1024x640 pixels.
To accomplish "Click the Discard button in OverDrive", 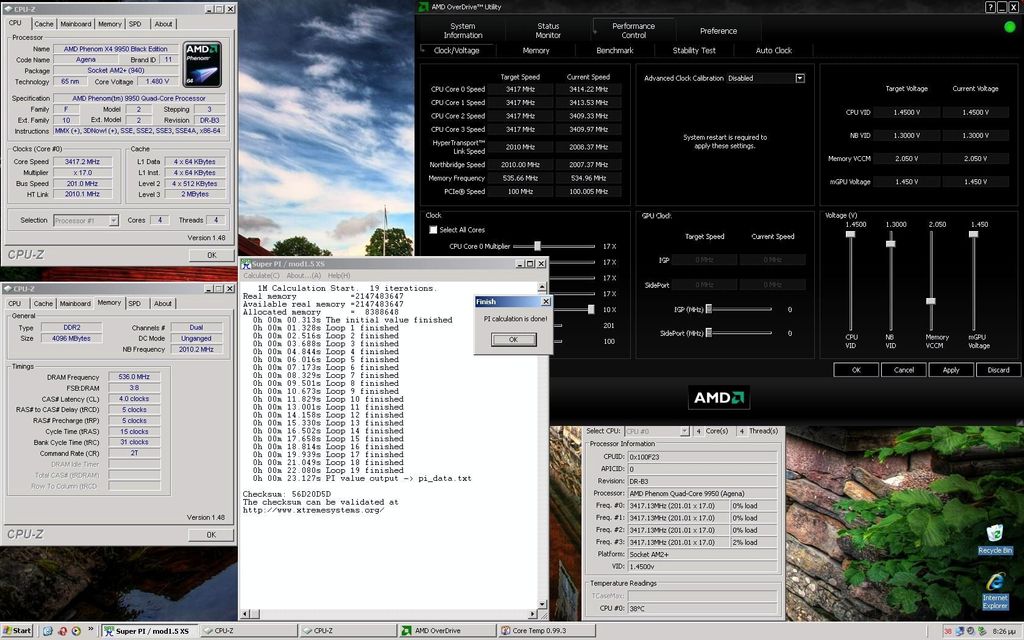I will (998, 370).
